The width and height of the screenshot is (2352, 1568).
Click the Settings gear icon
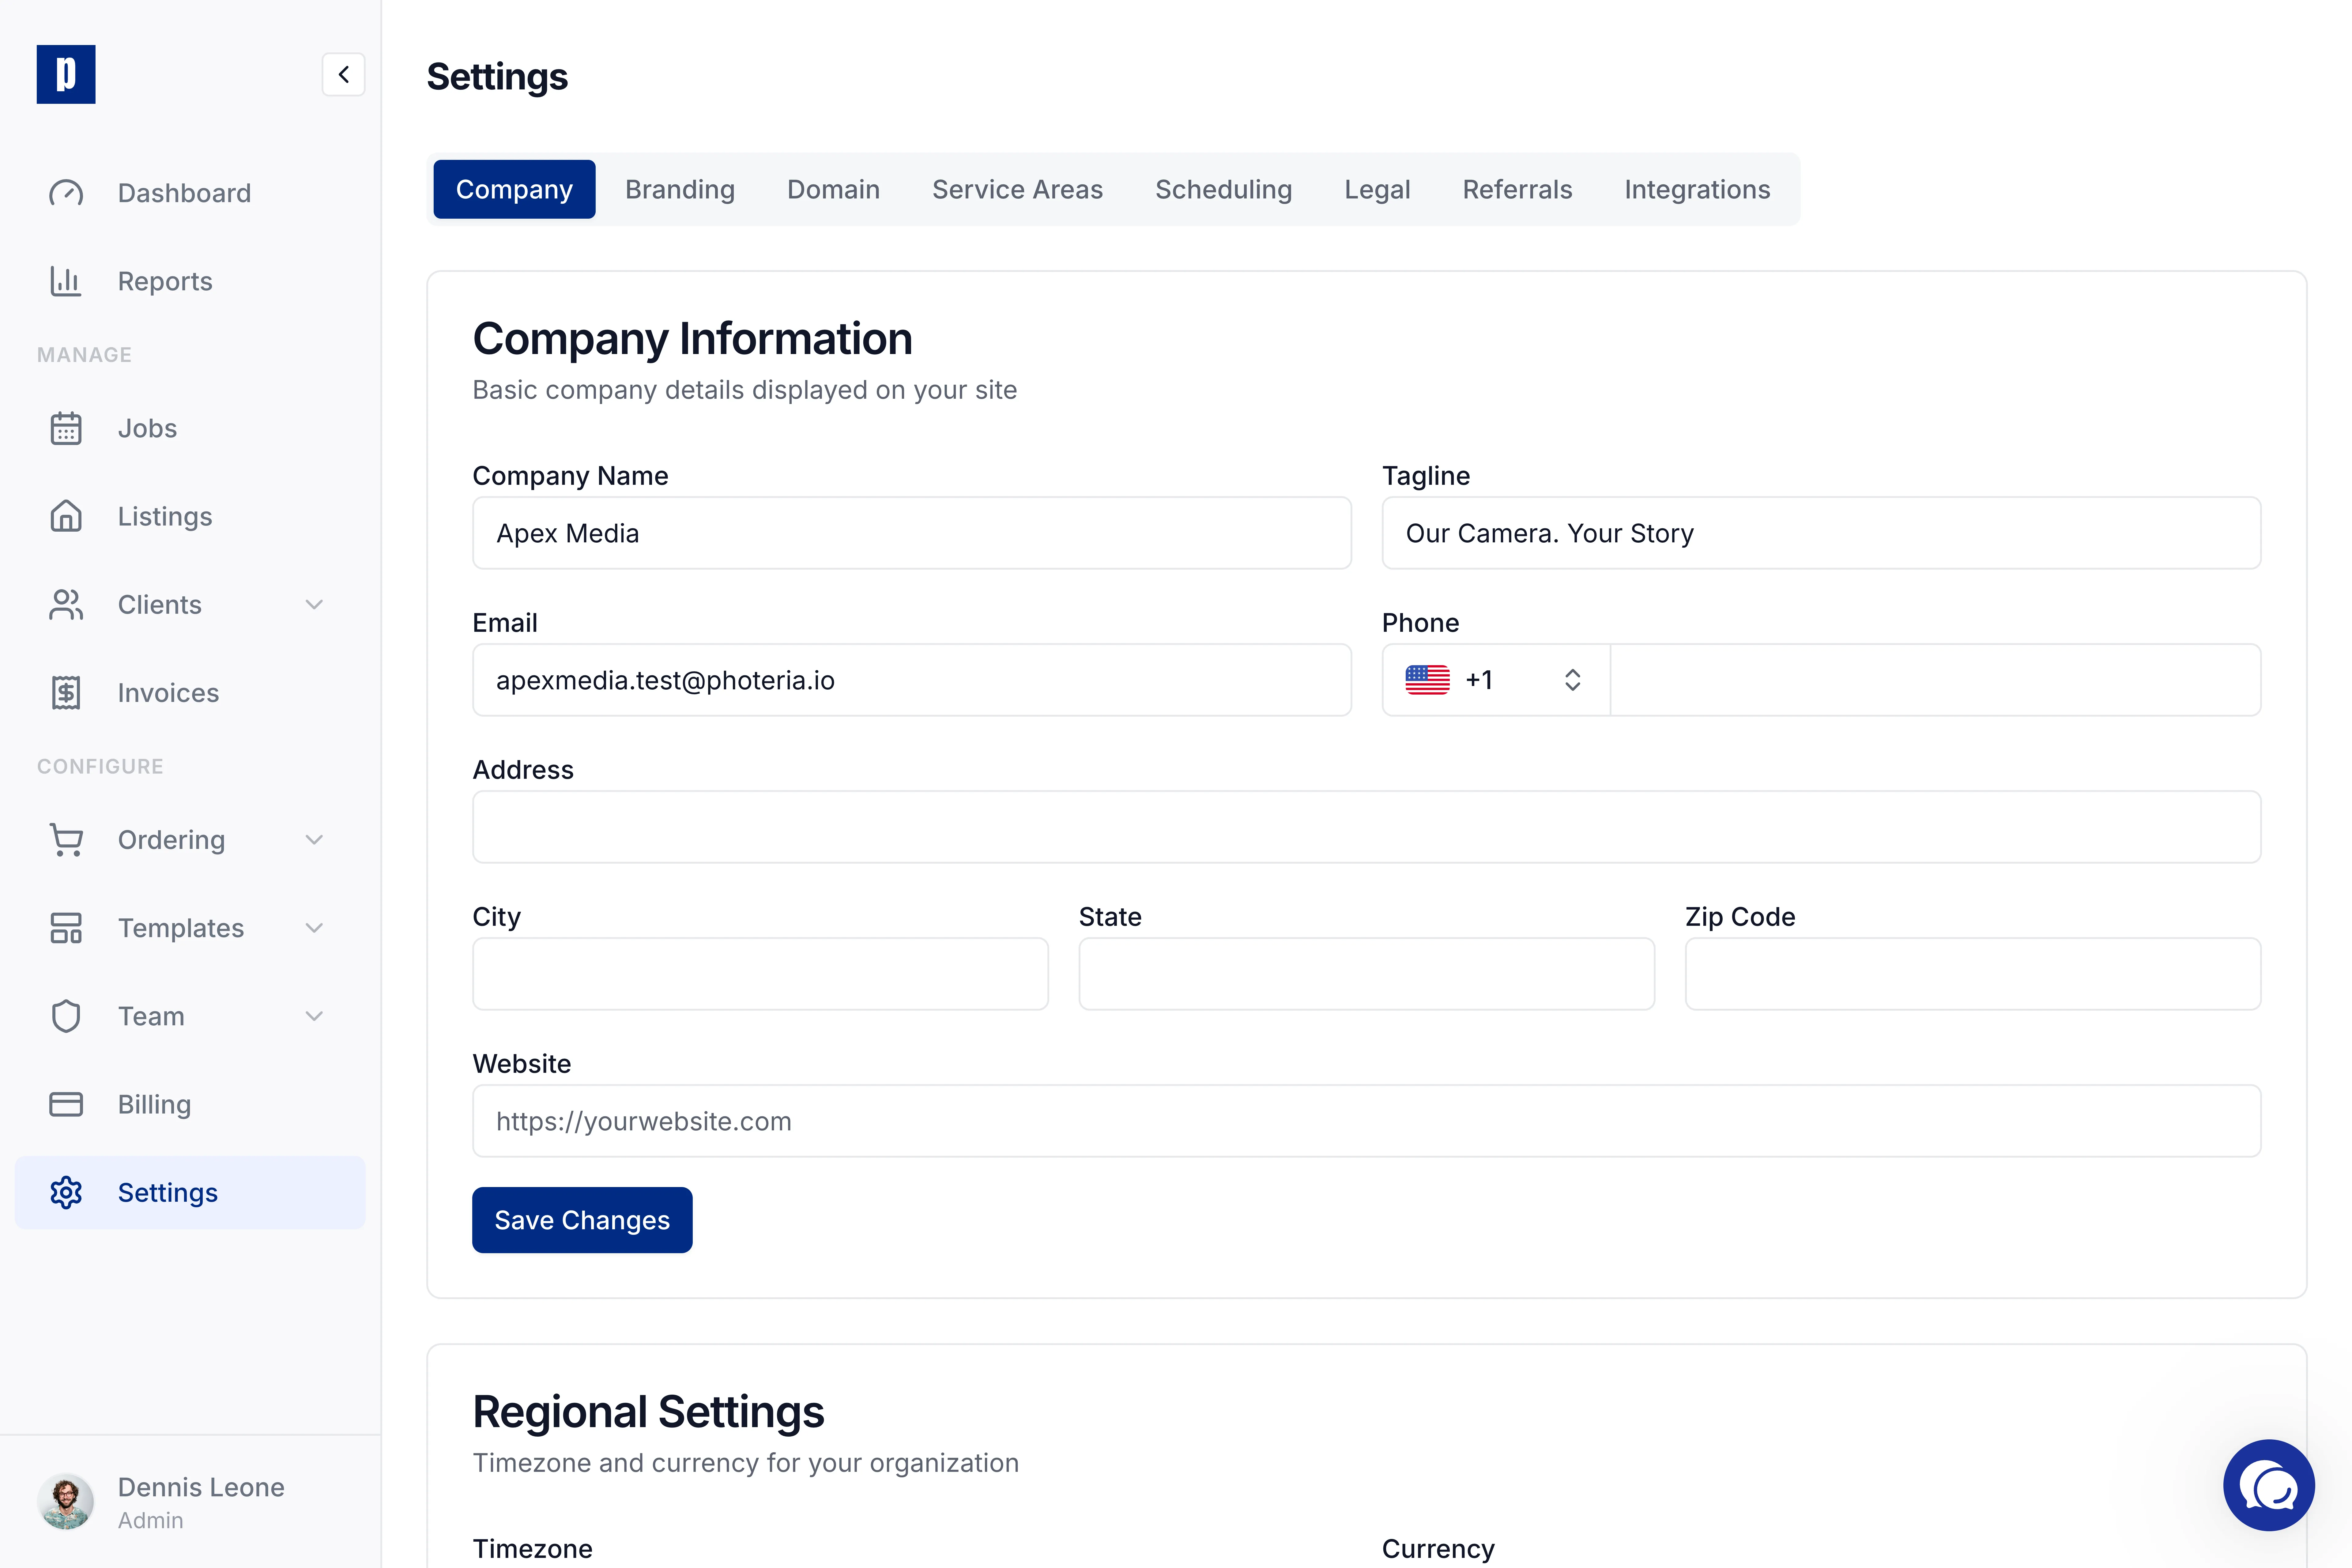66,1192
